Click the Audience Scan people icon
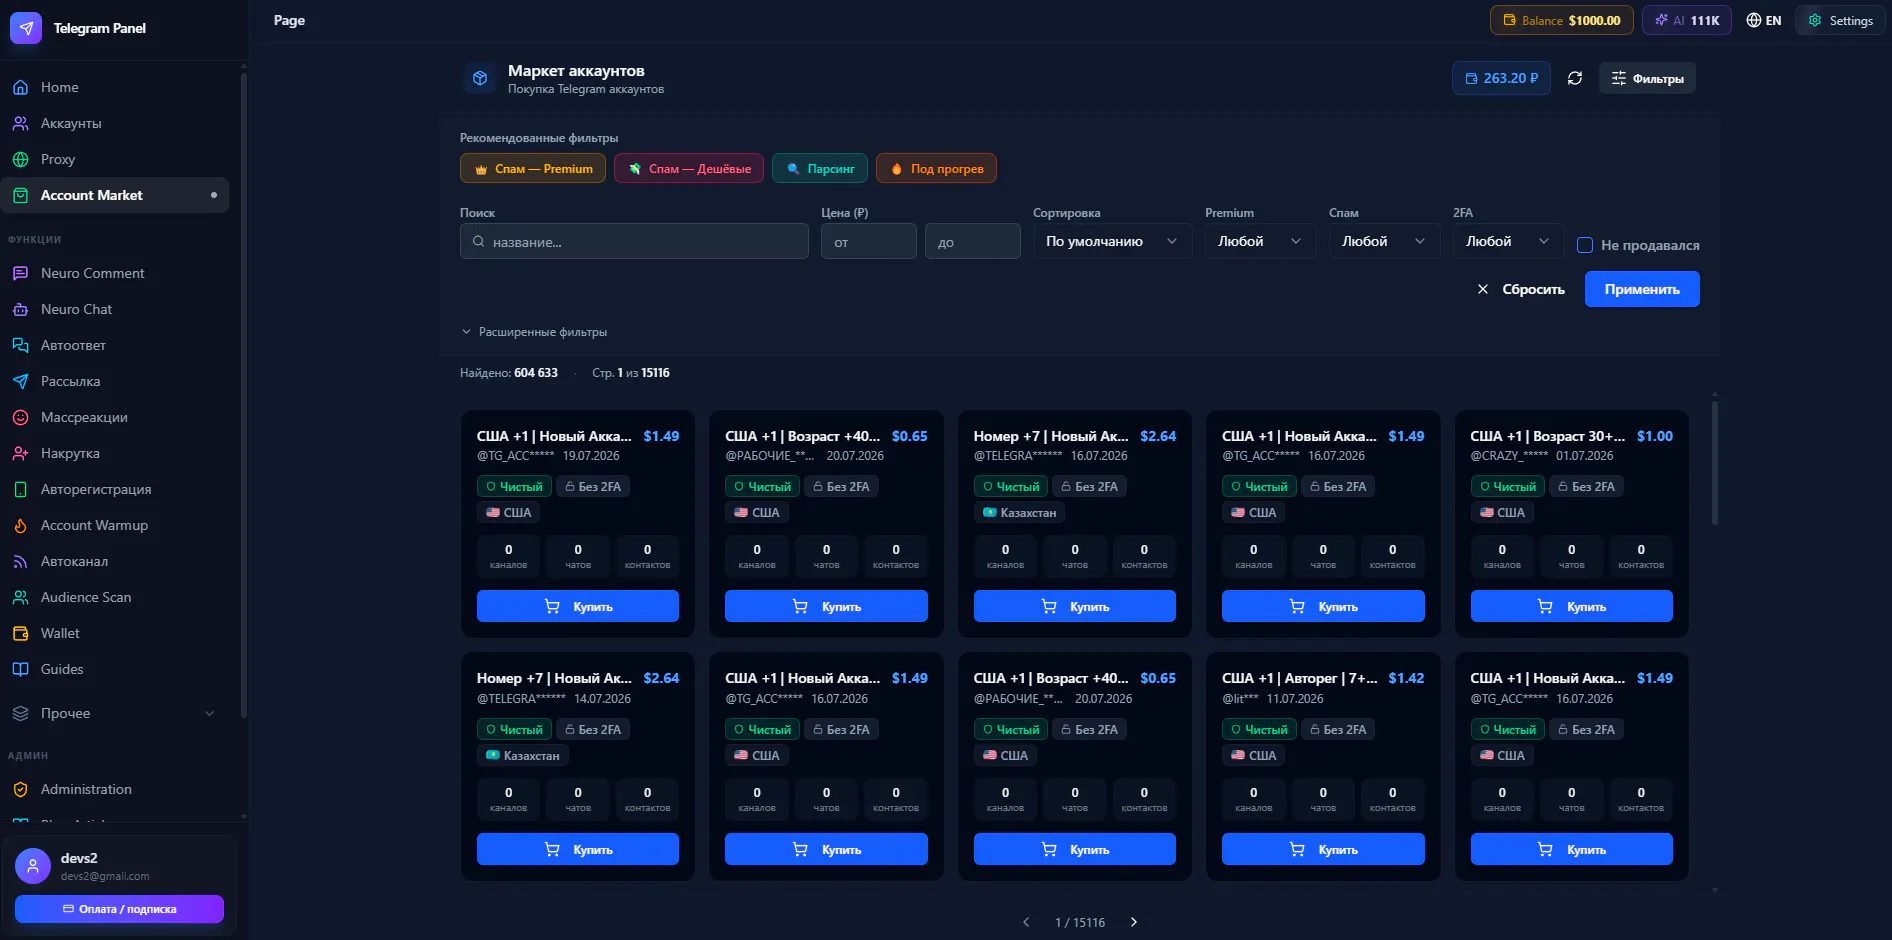This screenshot has height=940, width=1892. [x=20, y=598]
